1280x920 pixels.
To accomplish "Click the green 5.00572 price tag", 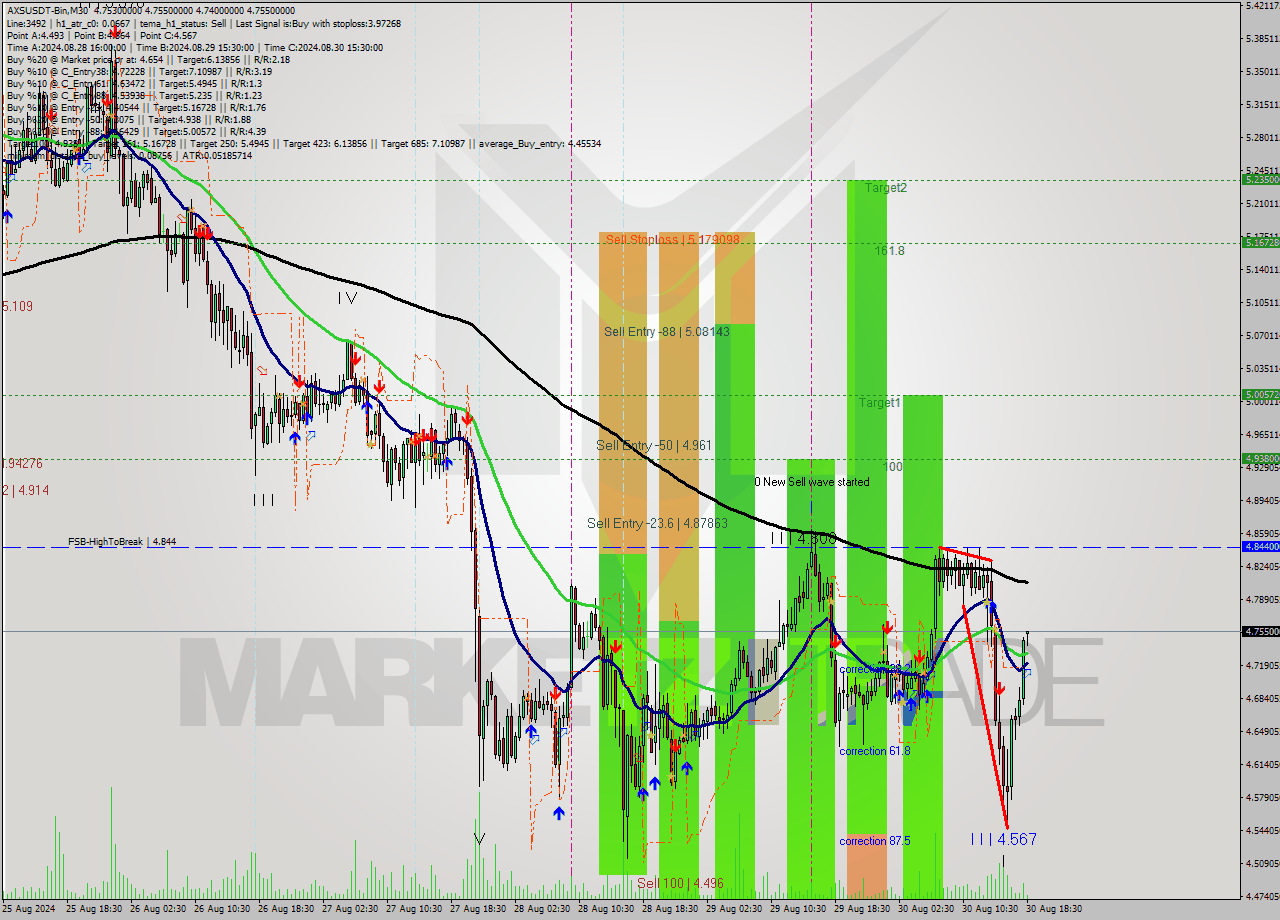I will [x=1260, y=395].
